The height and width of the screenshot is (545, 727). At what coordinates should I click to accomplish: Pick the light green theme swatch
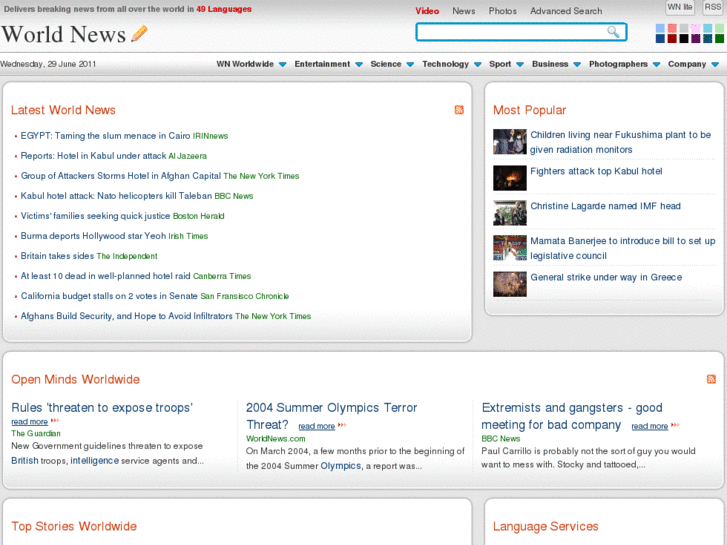[x=719, y=28]
